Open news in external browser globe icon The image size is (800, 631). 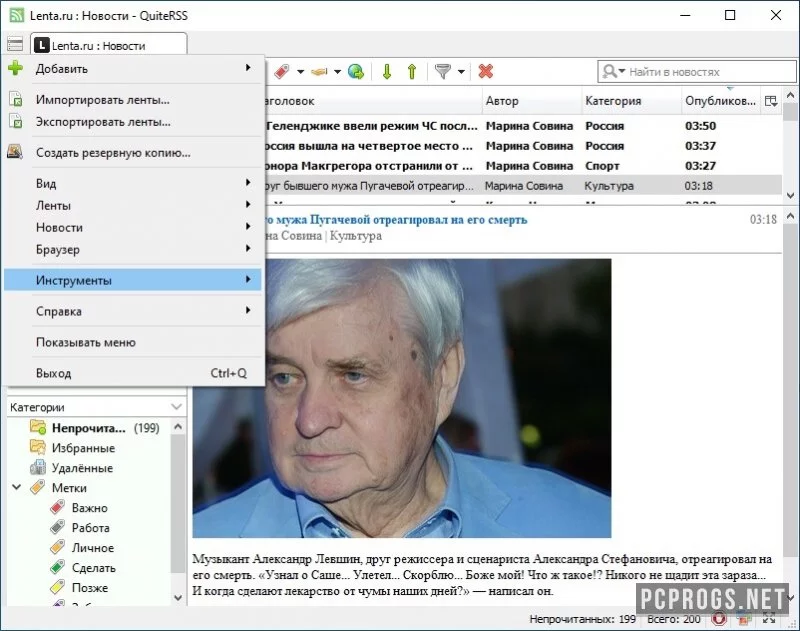(x=356, y=71)
